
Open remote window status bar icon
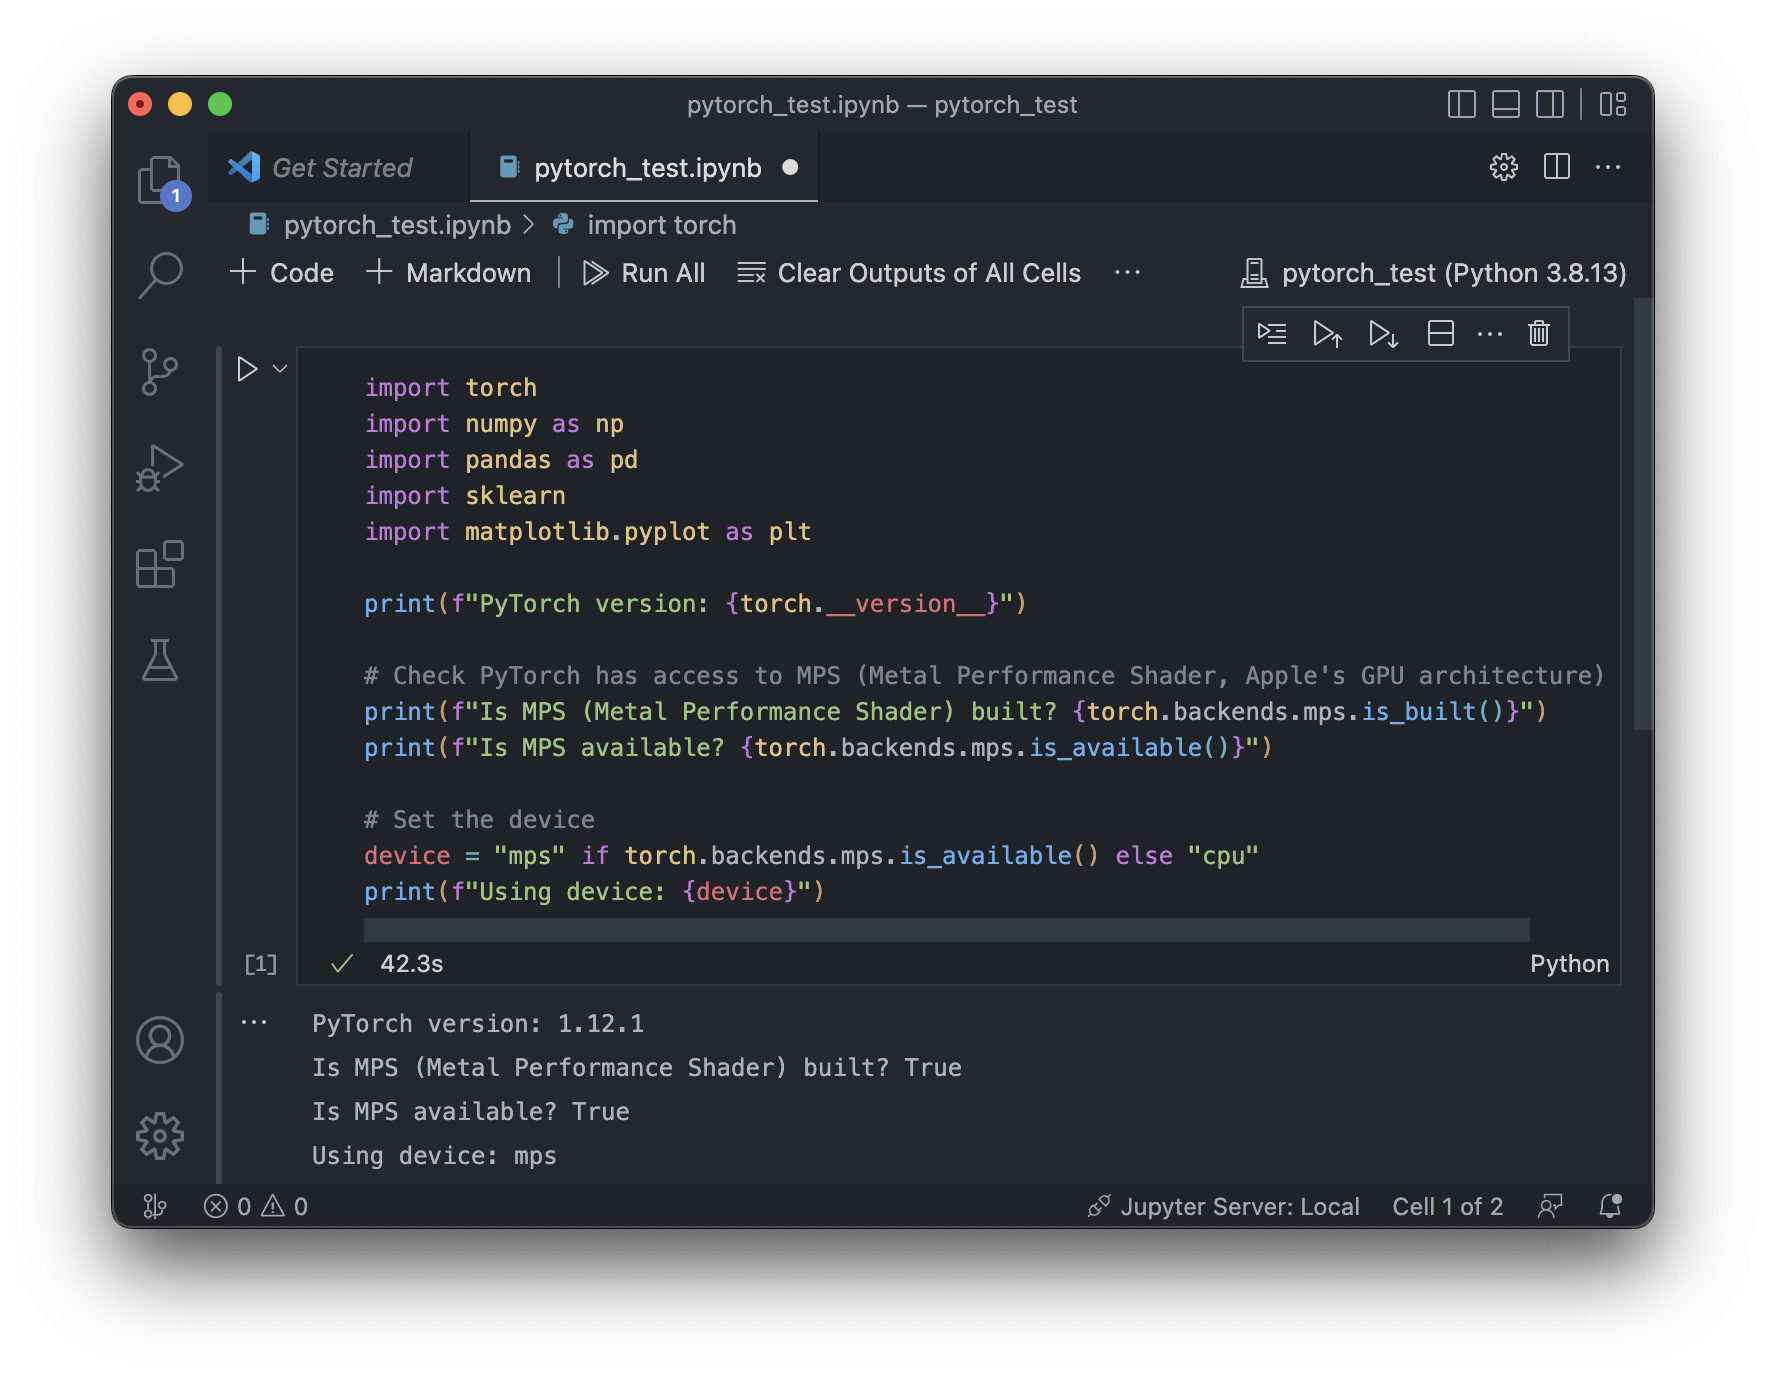[155, 1206]
